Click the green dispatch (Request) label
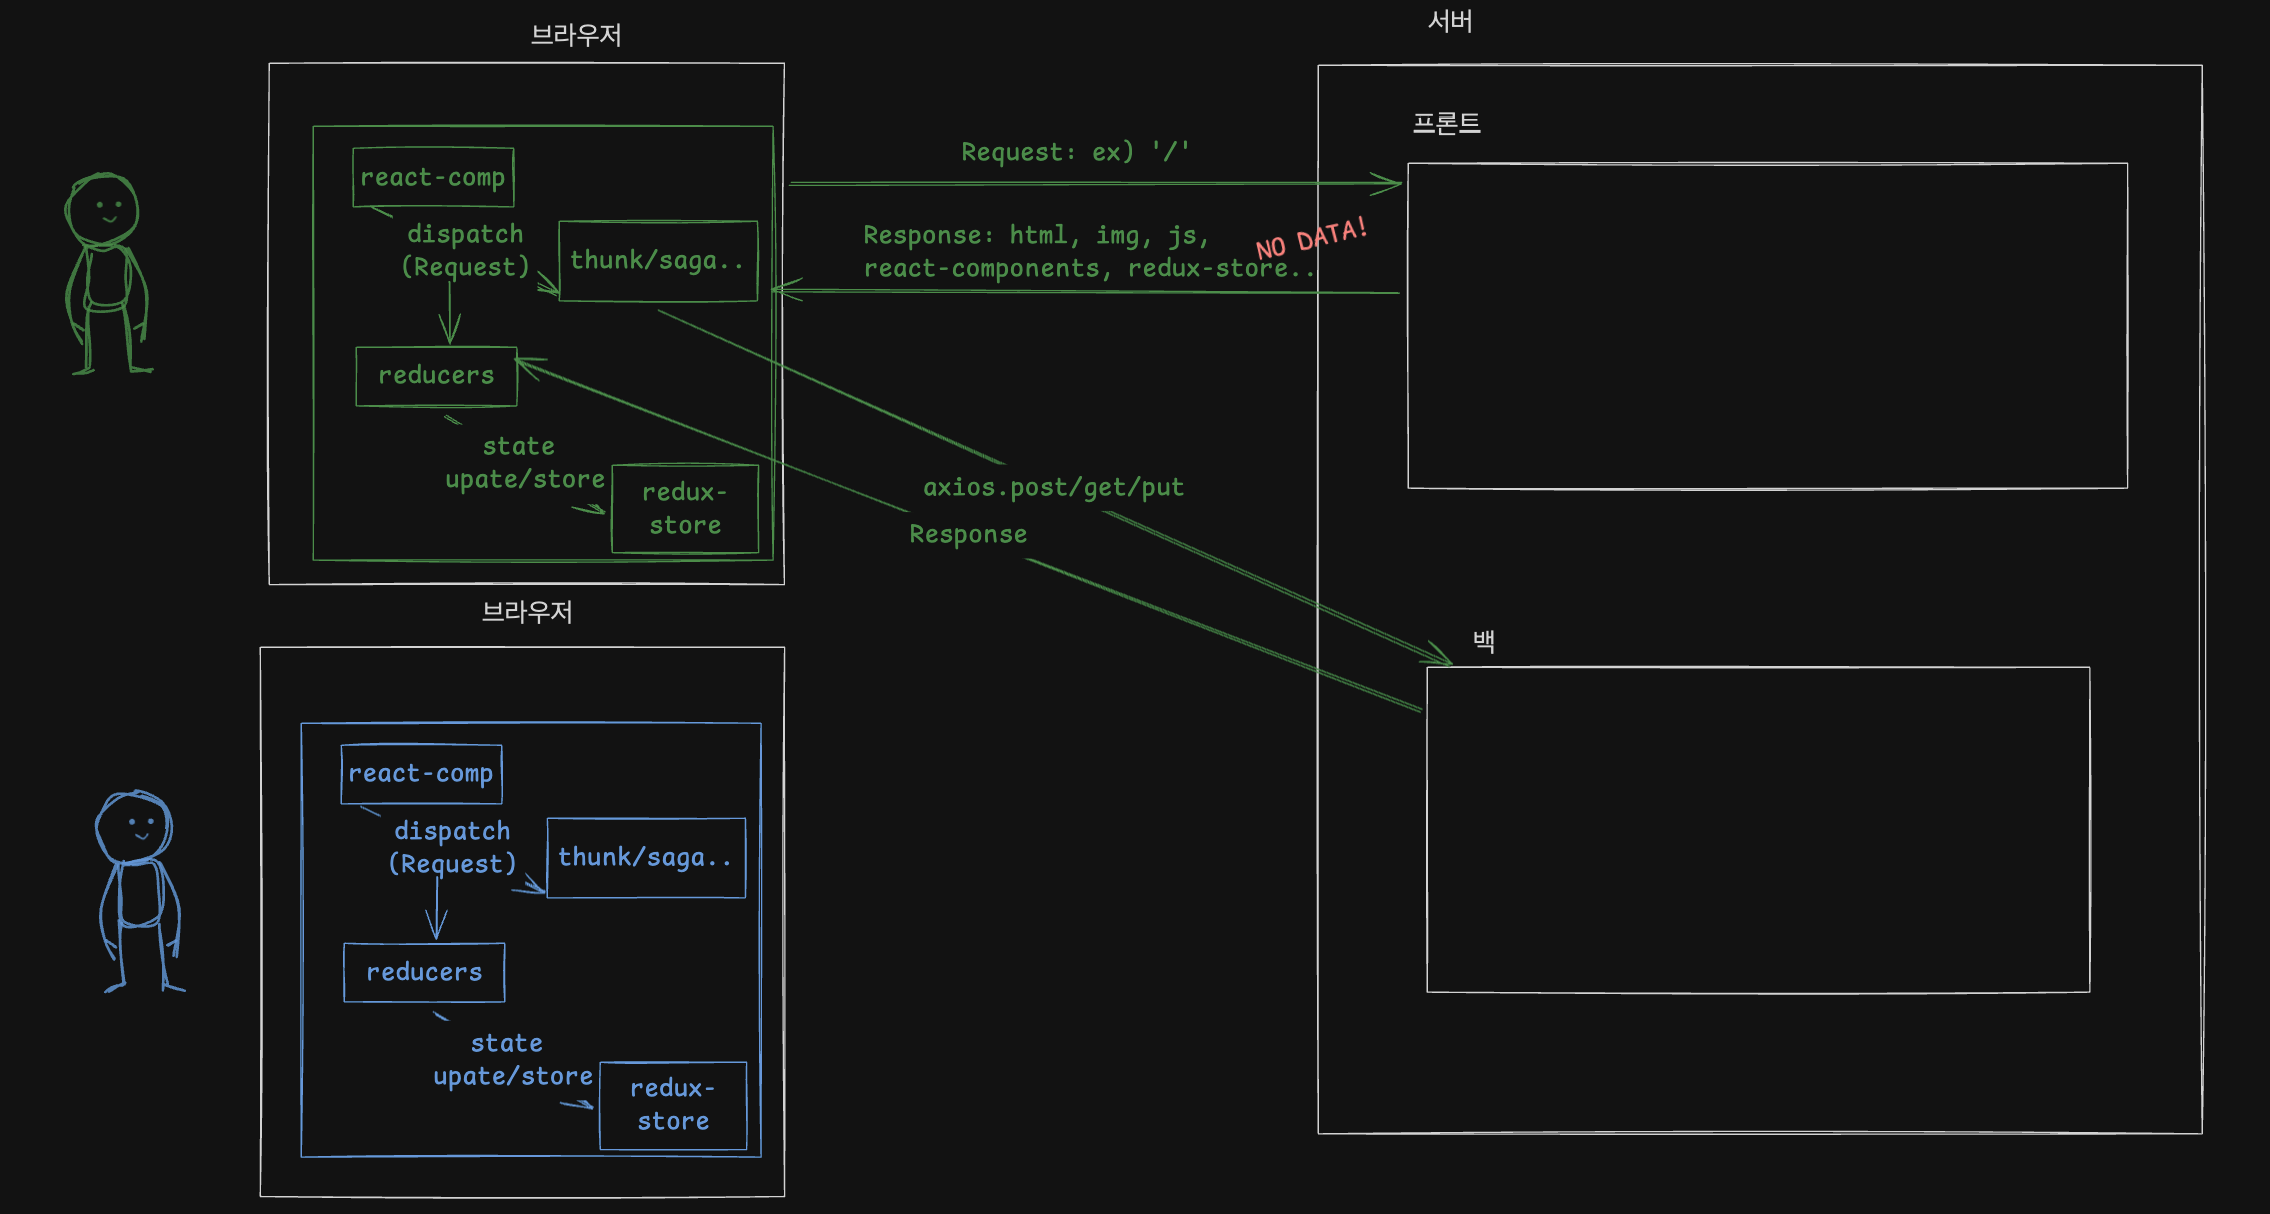The width and height of the screenshot is (2270, 1214). coord(465,250)
